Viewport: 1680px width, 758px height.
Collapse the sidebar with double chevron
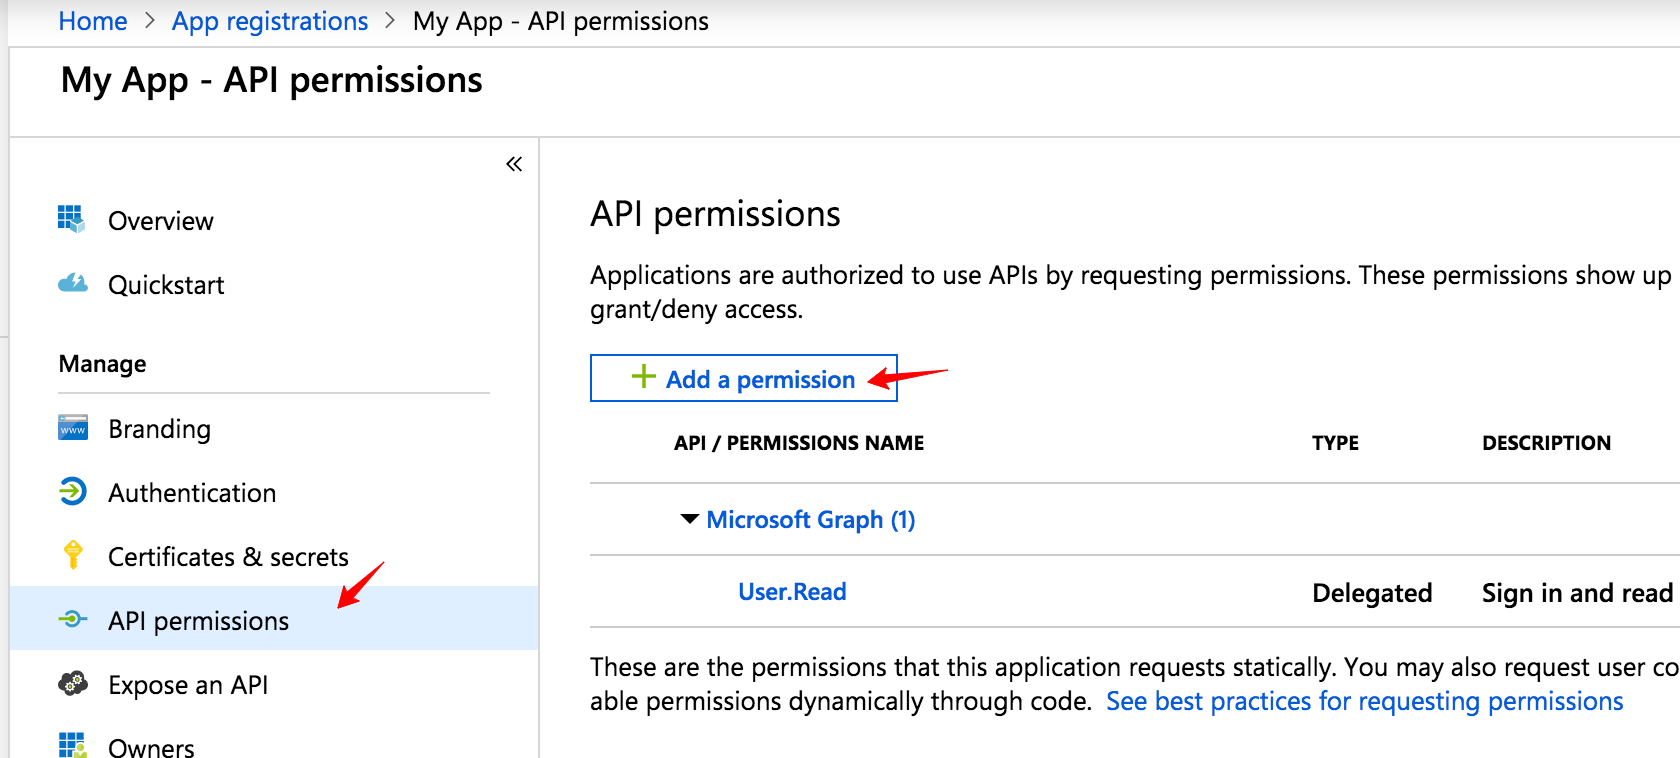coord(514,164)
